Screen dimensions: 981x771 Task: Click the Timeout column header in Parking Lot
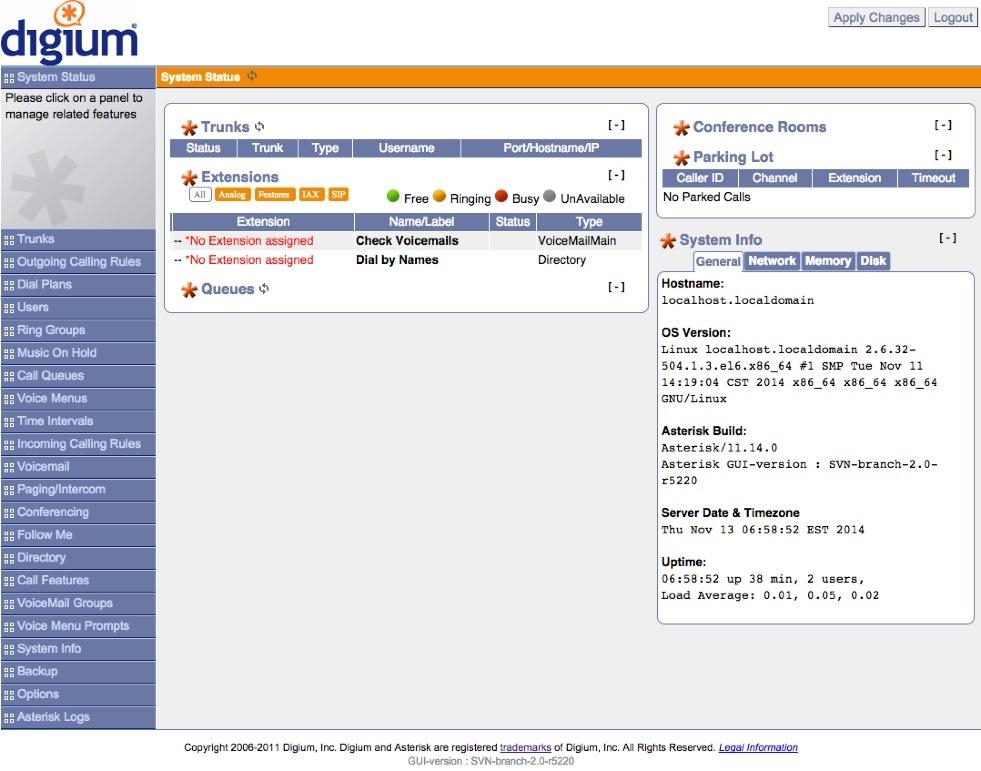933,178
